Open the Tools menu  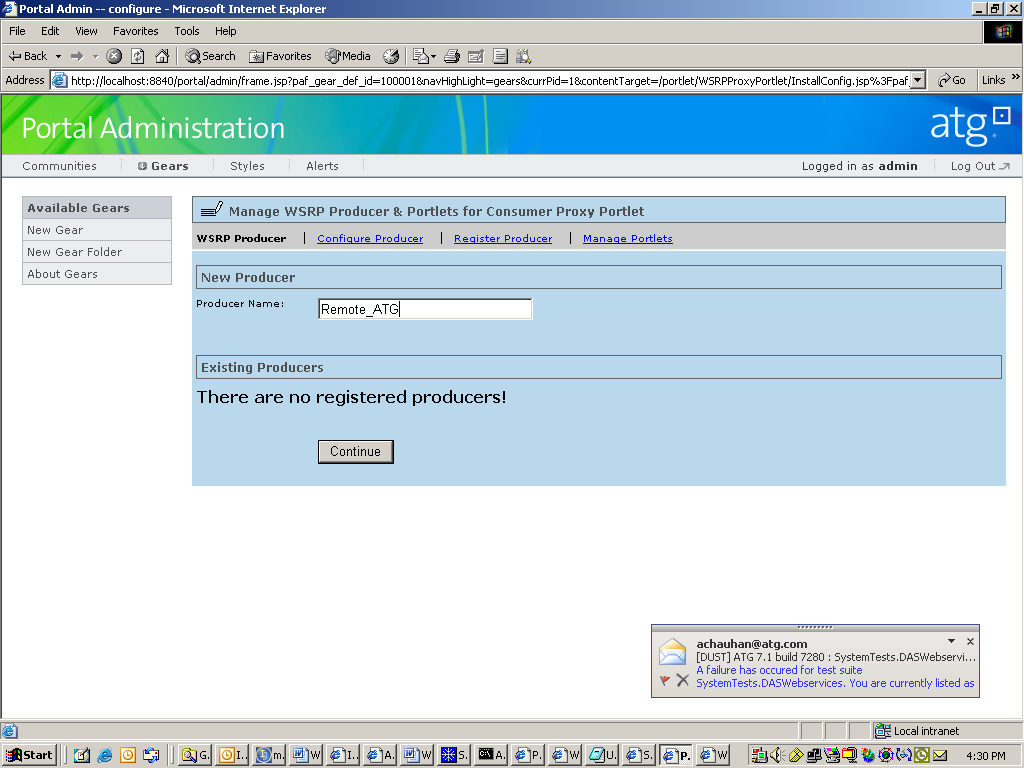(187, 31)
